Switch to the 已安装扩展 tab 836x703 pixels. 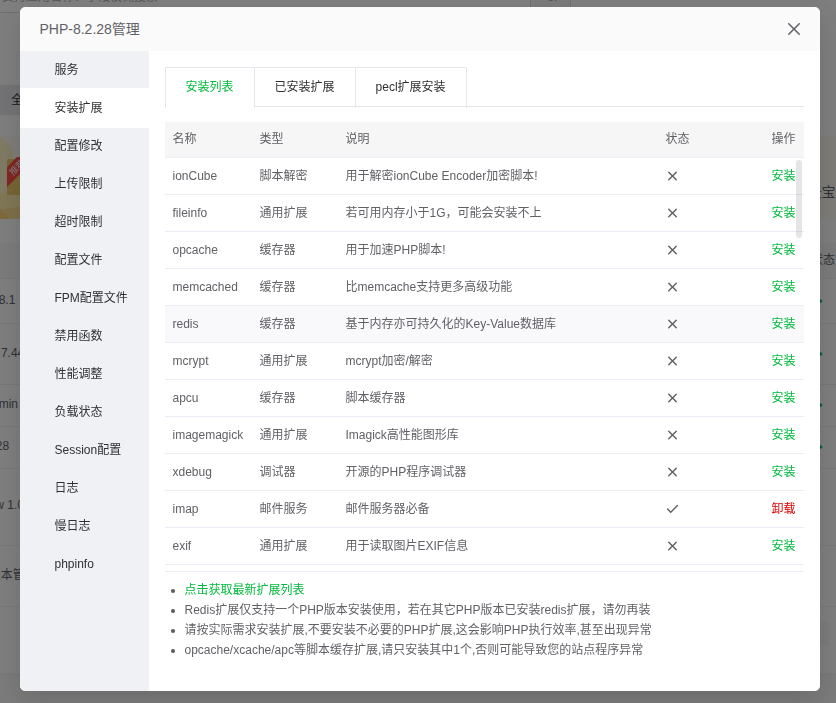pyautogui.click(x=304, y=87)
